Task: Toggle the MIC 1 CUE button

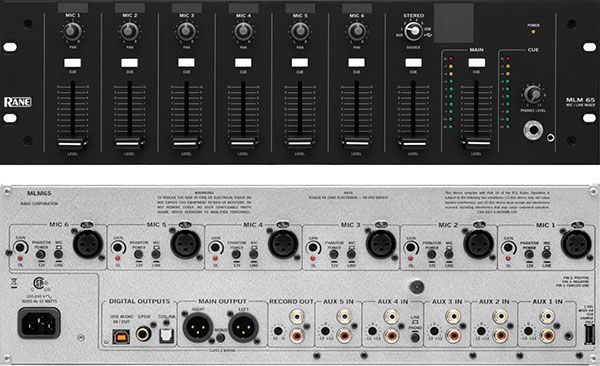Action: [x=72, y=63]
